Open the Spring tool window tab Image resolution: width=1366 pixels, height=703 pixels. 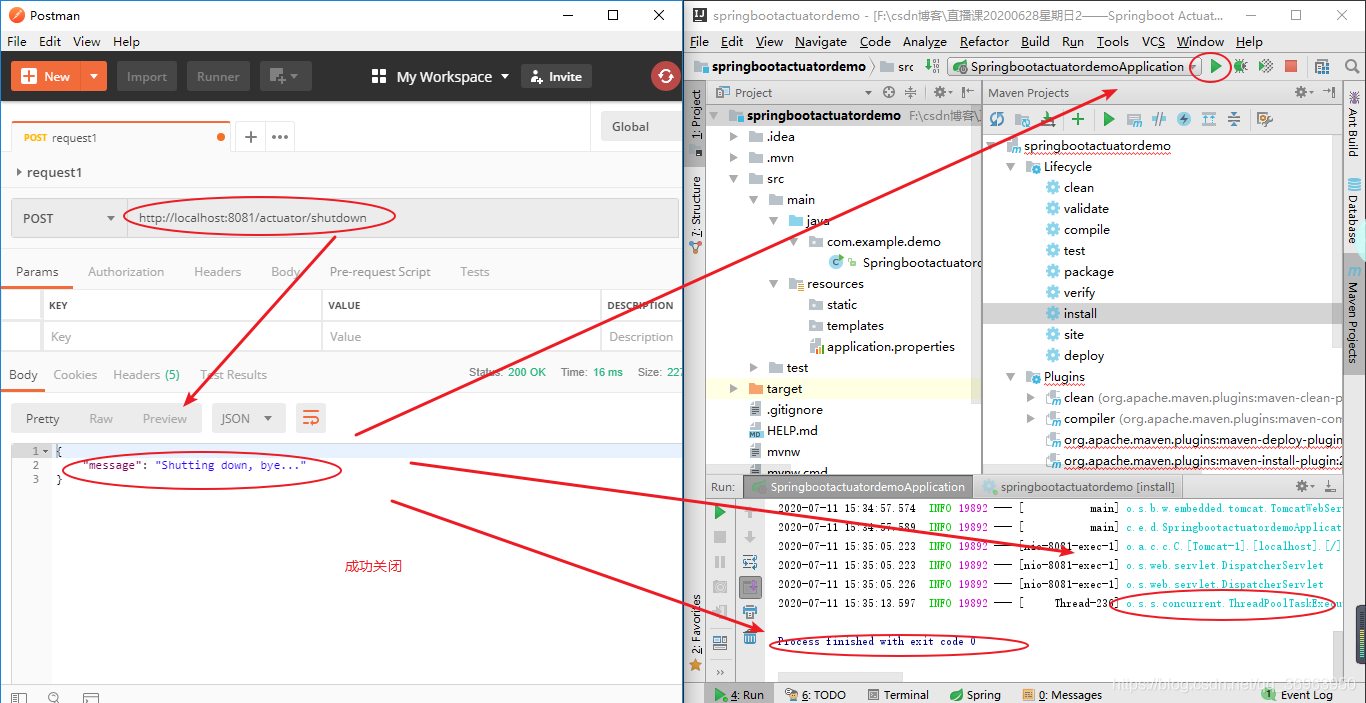click(x=974, y=694)
